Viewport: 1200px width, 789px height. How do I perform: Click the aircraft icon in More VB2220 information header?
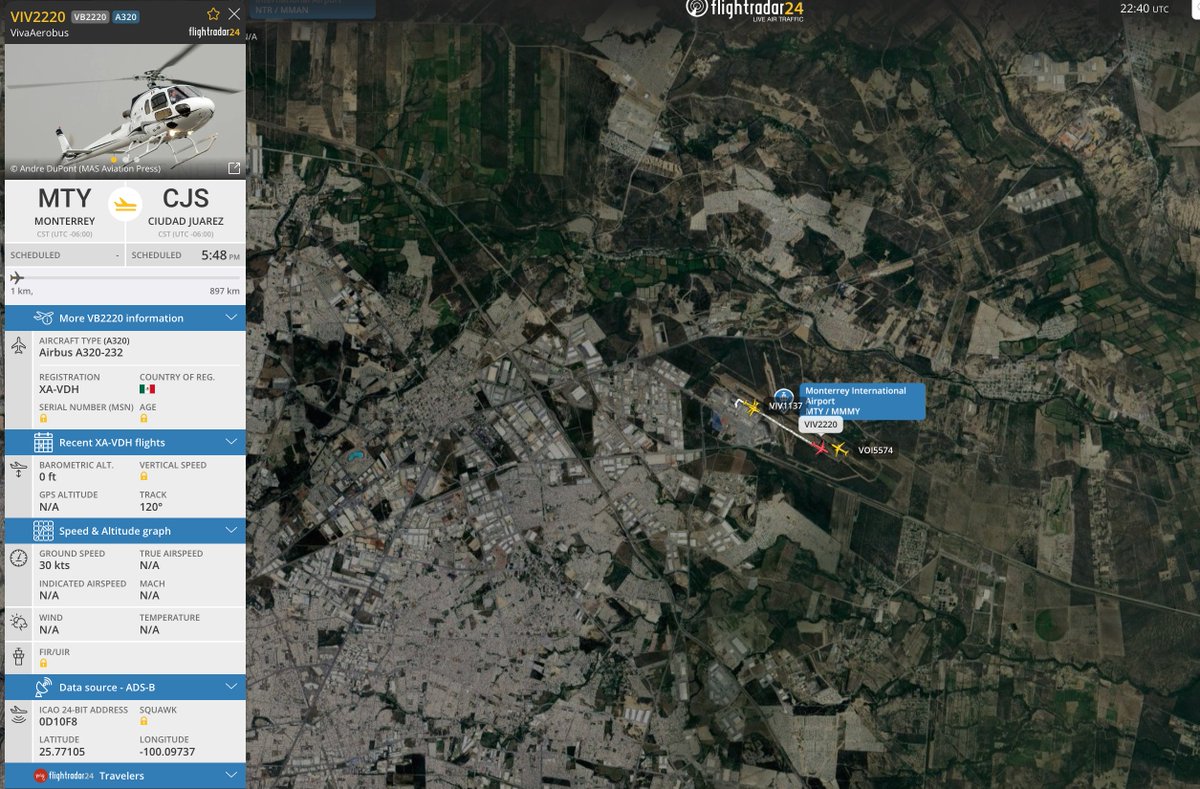click(43, 318)
